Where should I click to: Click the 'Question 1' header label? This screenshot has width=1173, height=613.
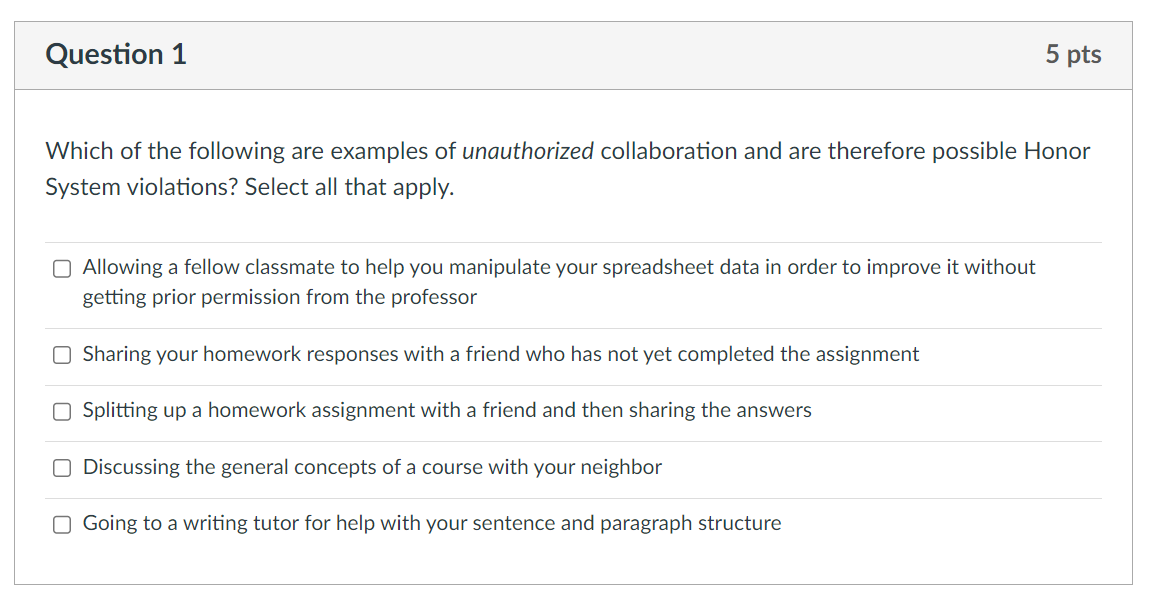point(116,55)
